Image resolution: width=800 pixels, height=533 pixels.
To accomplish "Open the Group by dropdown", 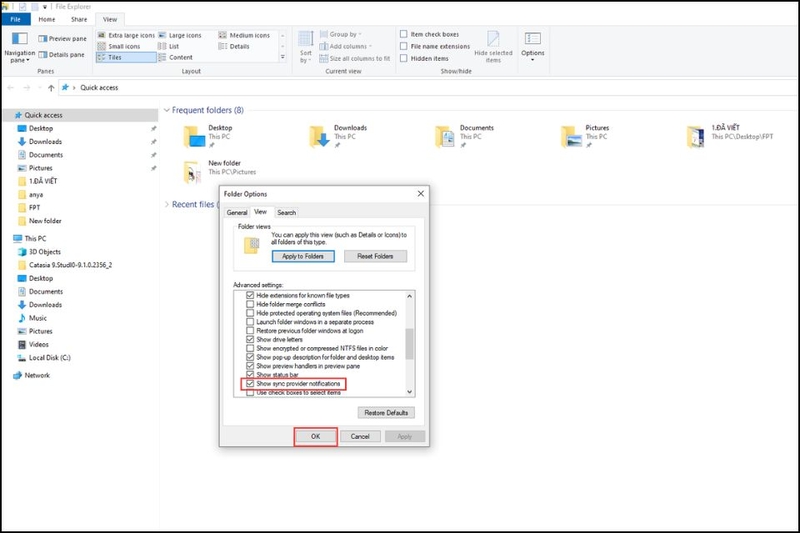I will (341, 34).
